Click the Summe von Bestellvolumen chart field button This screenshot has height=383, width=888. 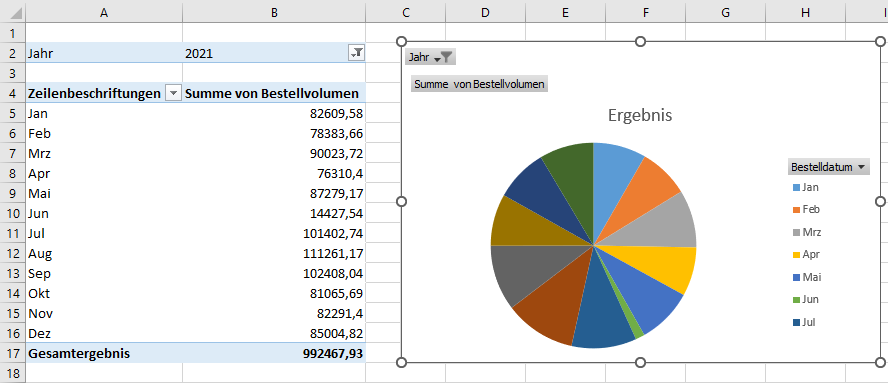click(479, 84)
